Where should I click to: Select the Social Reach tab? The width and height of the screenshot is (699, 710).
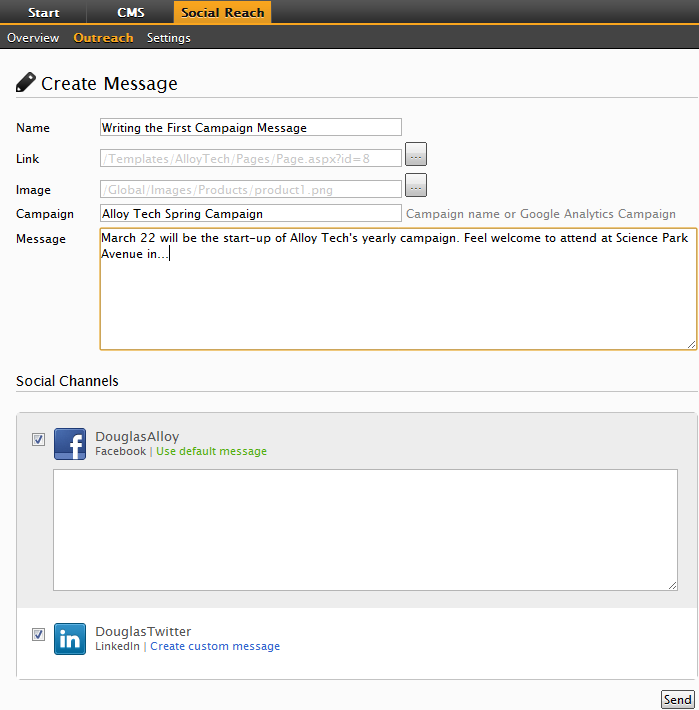pos(221,13)
